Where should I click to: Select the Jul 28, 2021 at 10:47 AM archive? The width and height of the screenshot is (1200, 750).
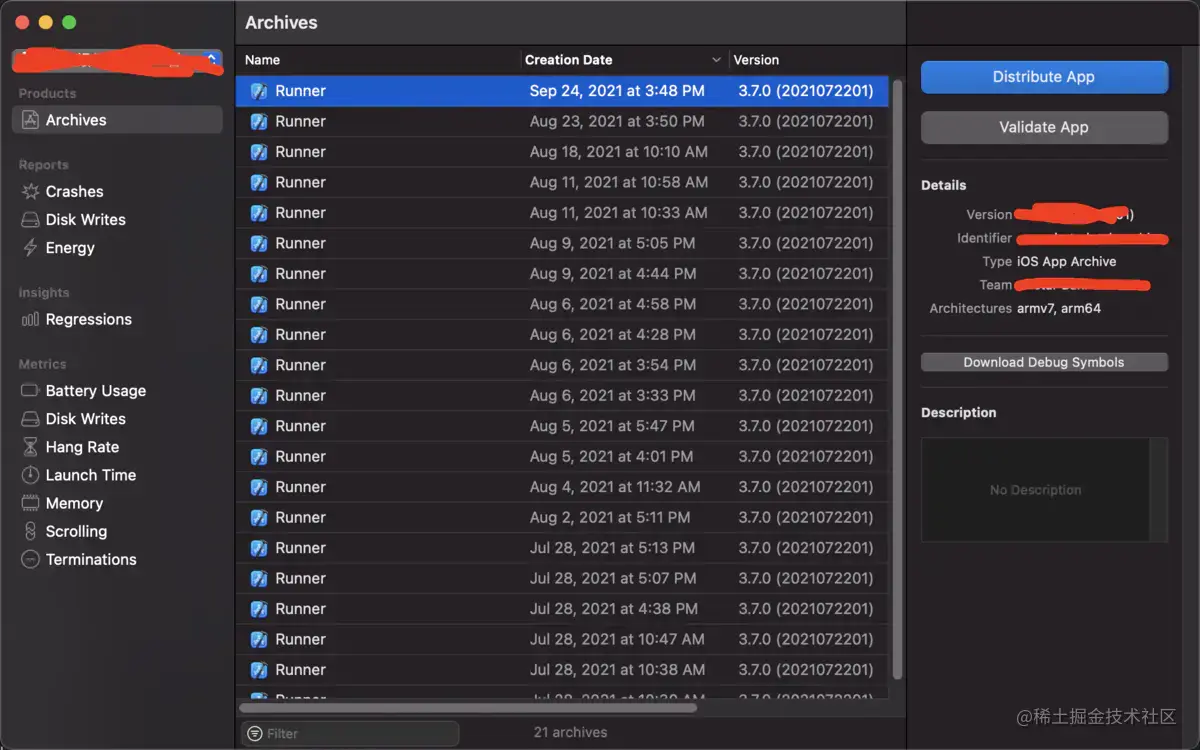(562, 639)
